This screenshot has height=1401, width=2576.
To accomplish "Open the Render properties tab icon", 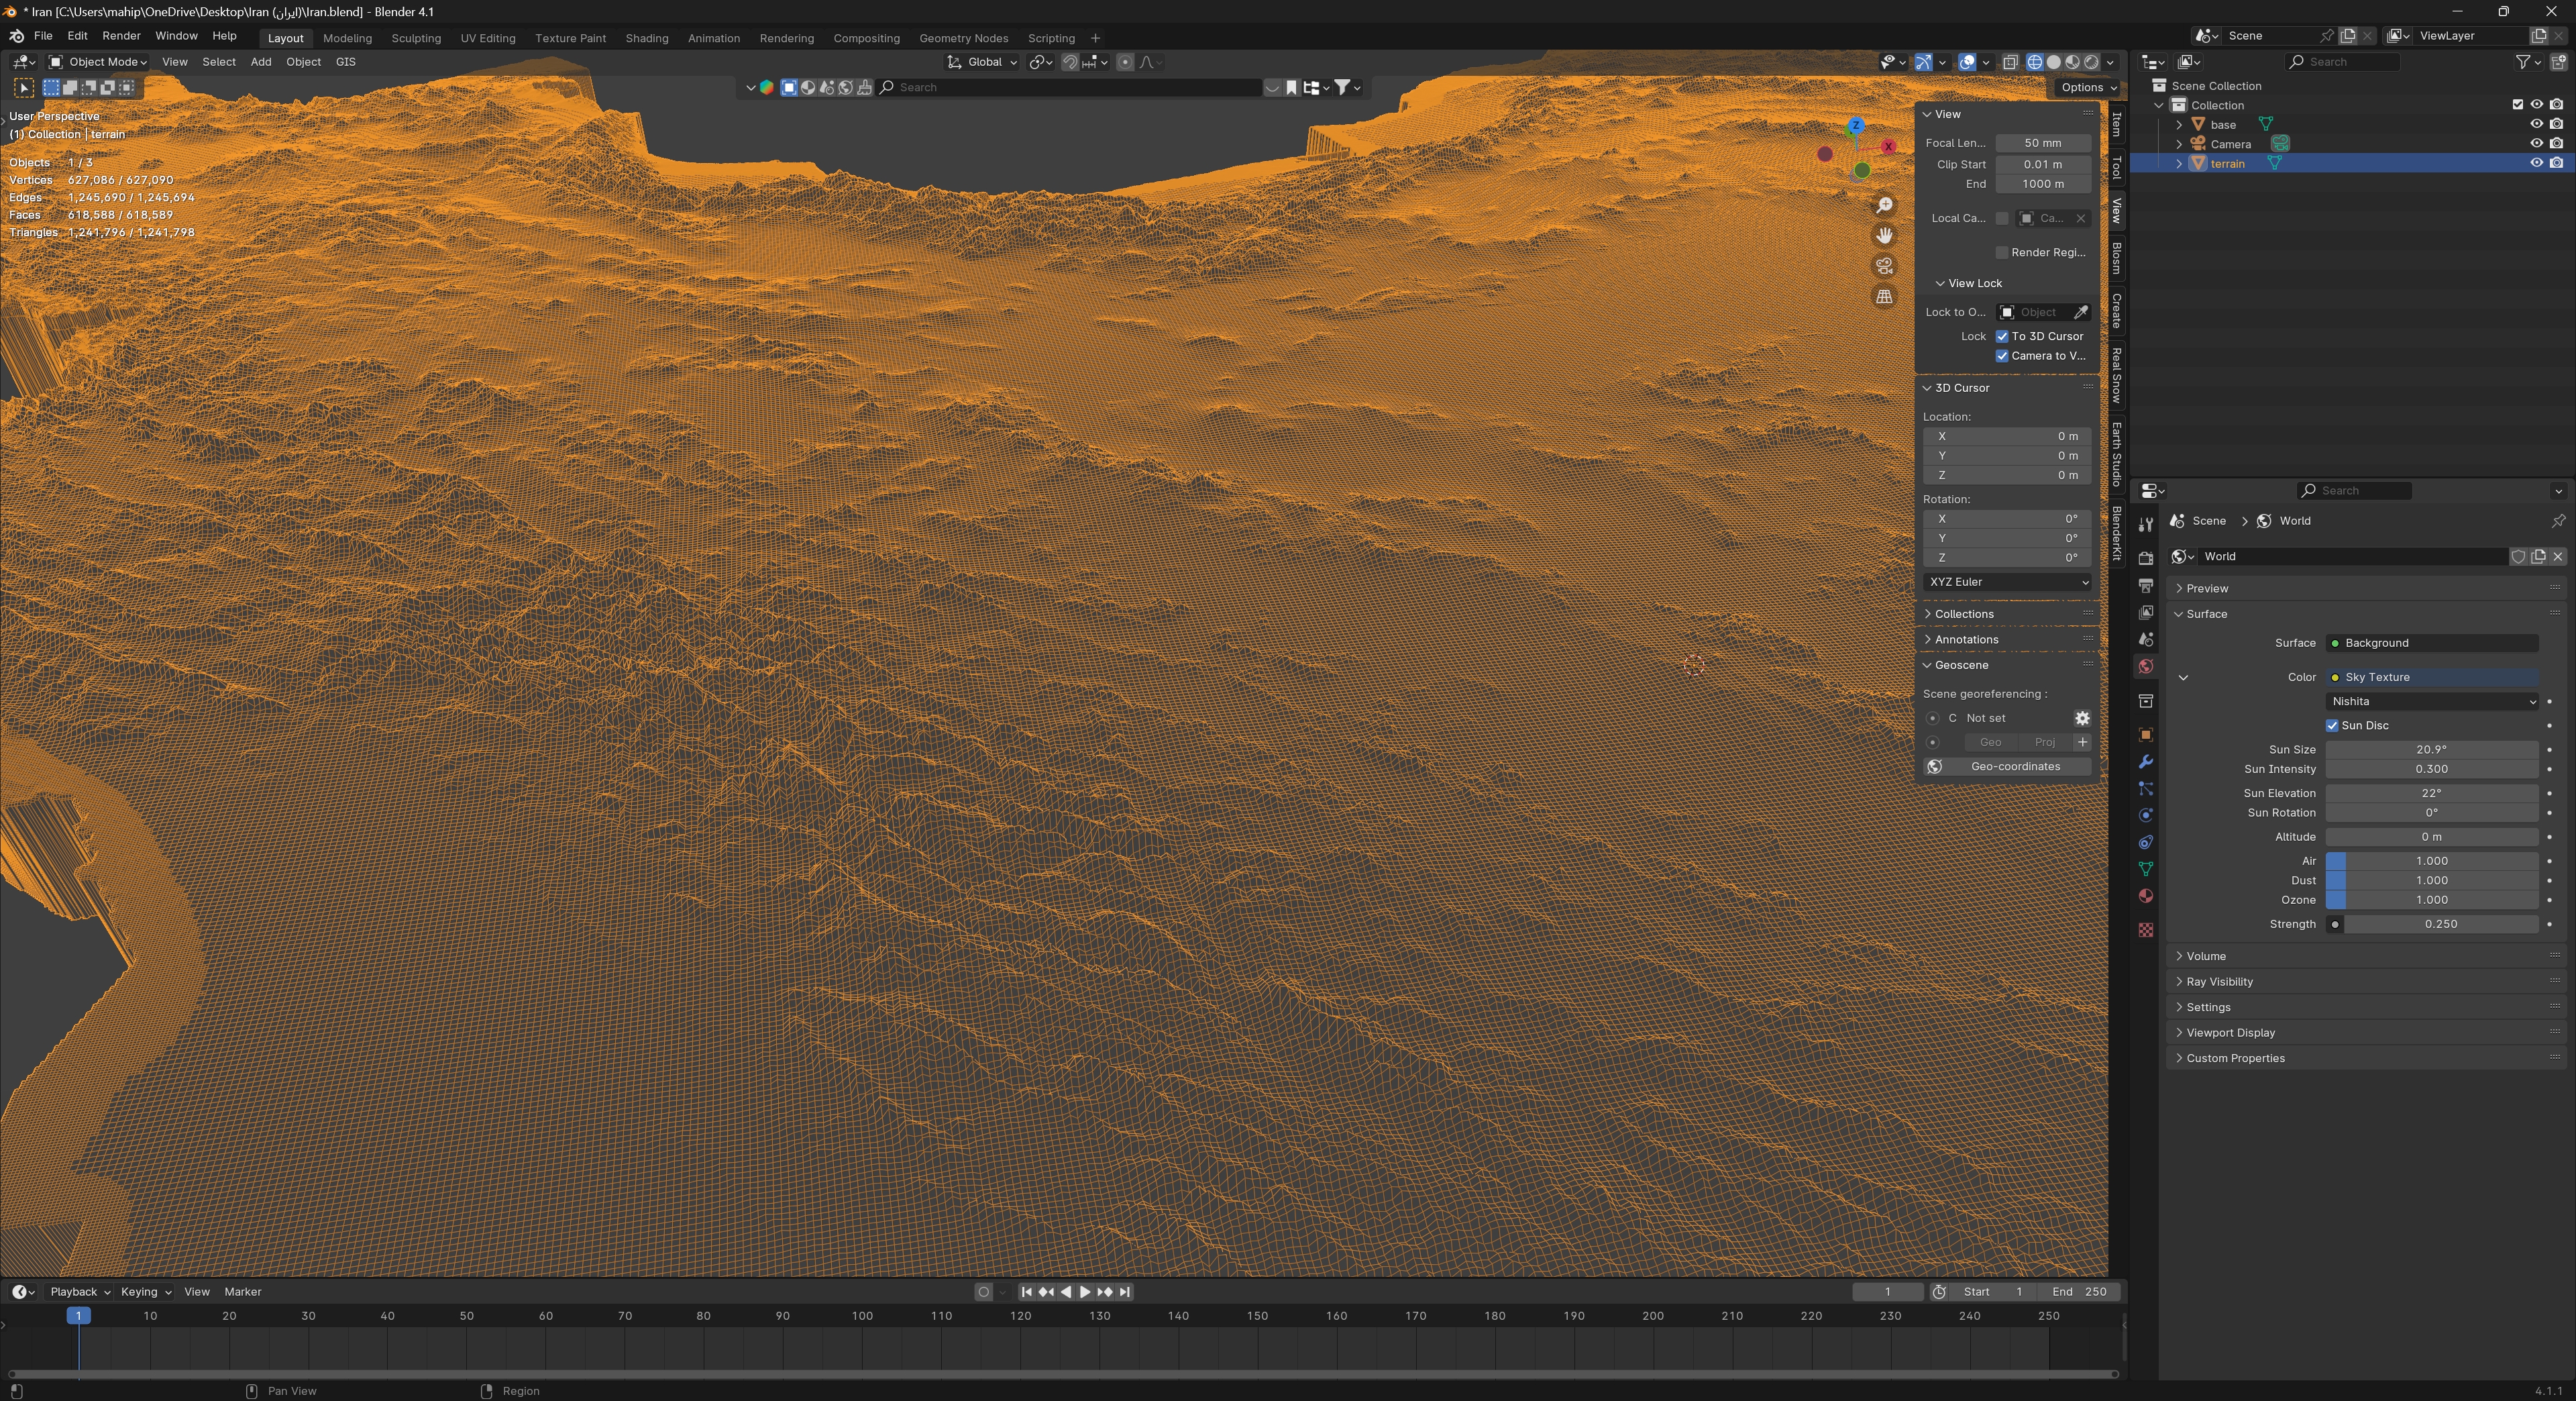I will click(2145, 558).
